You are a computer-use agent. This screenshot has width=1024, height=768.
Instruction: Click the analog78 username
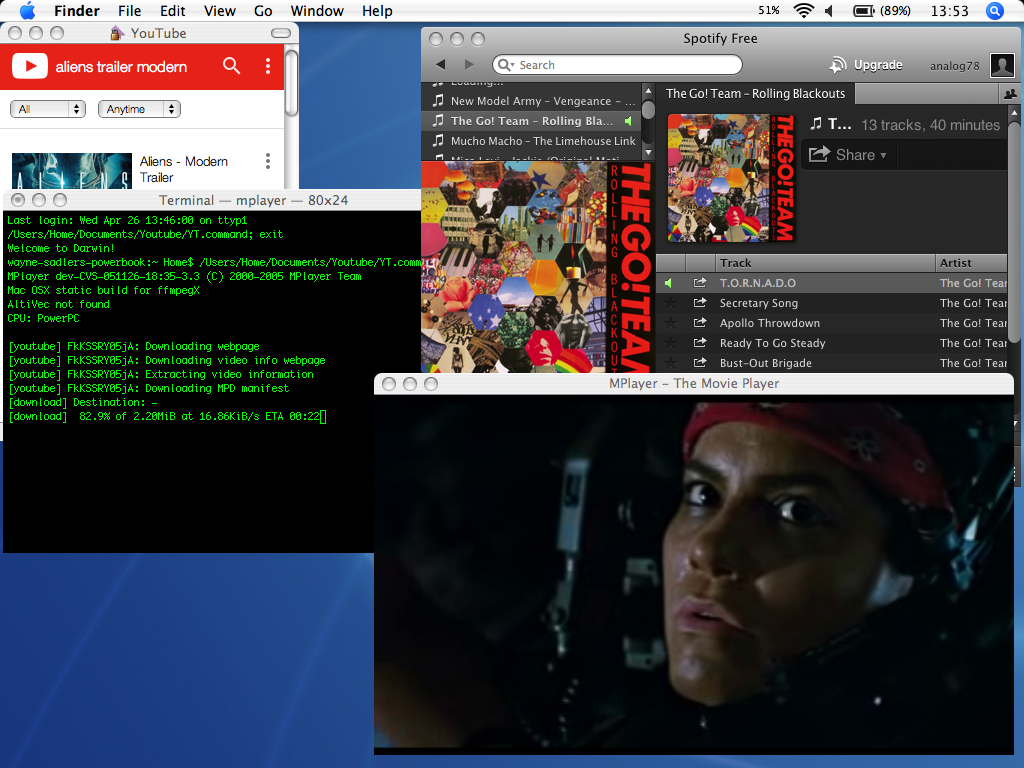[955, 65]
